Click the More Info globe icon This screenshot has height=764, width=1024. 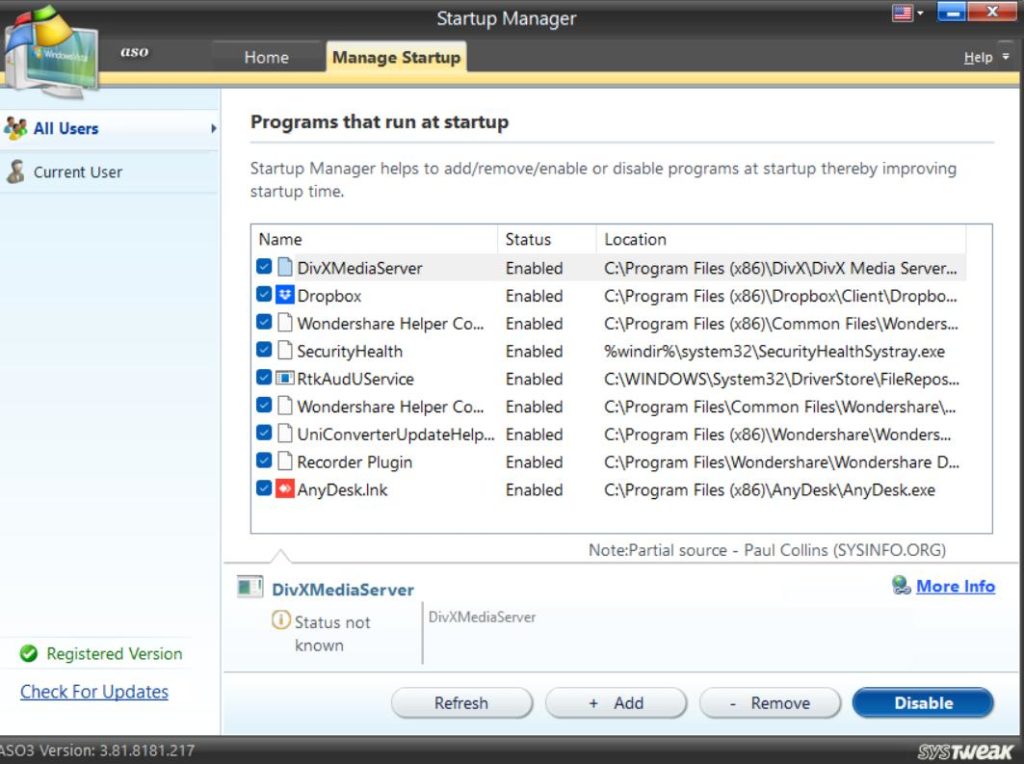[901, 585]
